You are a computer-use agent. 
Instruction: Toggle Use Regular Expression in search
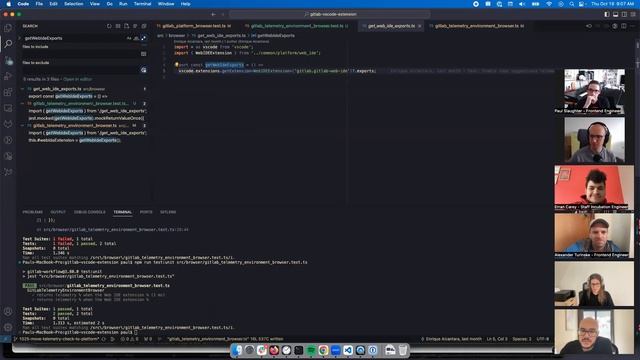(144, 38)
